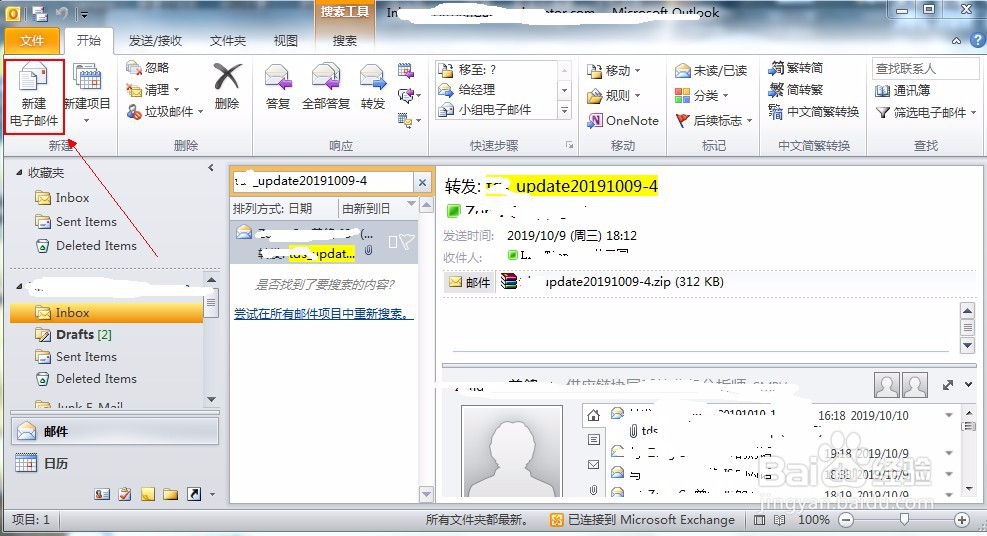Open Inbox under Favorites
This screenshot has height=536, width=987.
coord(62,198)
